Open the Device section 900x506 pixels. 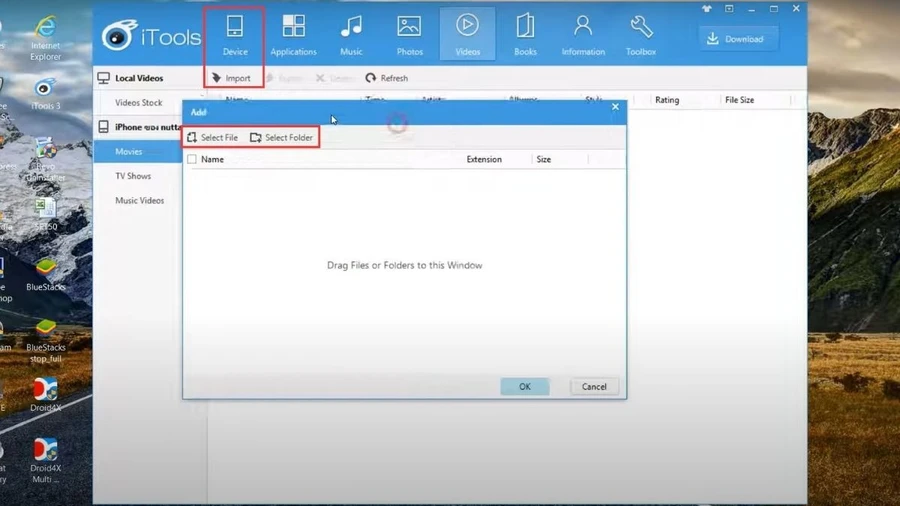click(x=235, y=36)
